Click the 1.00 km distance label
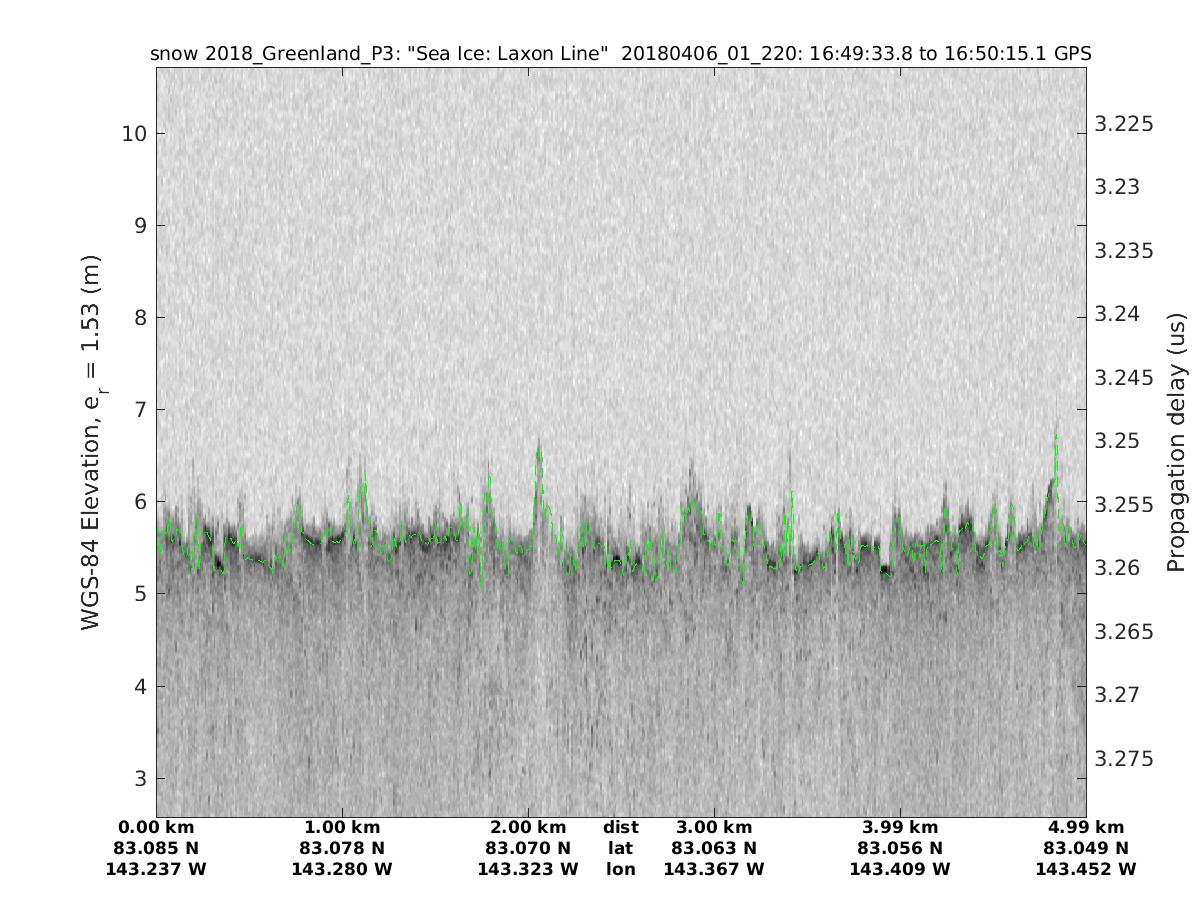This screenshot has height=900, width=1200. pos(342,828)
